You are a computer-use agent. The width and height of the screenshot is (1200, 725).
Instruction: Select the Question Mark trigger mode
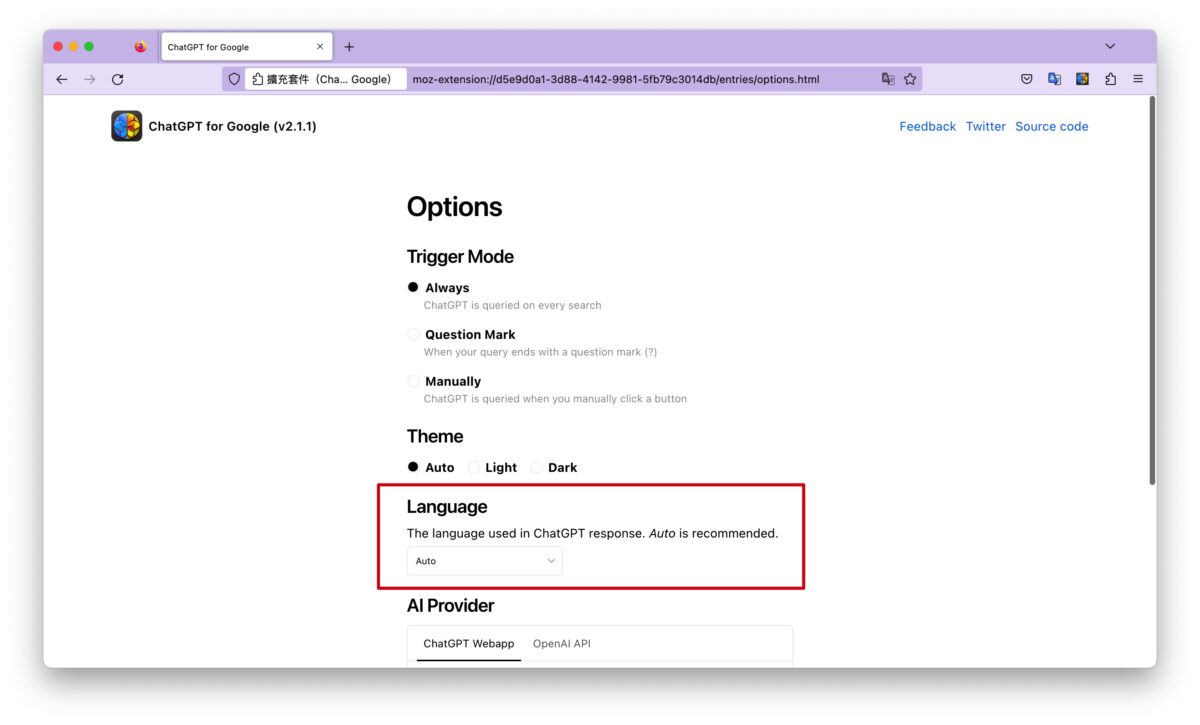(x=413, y=334)
